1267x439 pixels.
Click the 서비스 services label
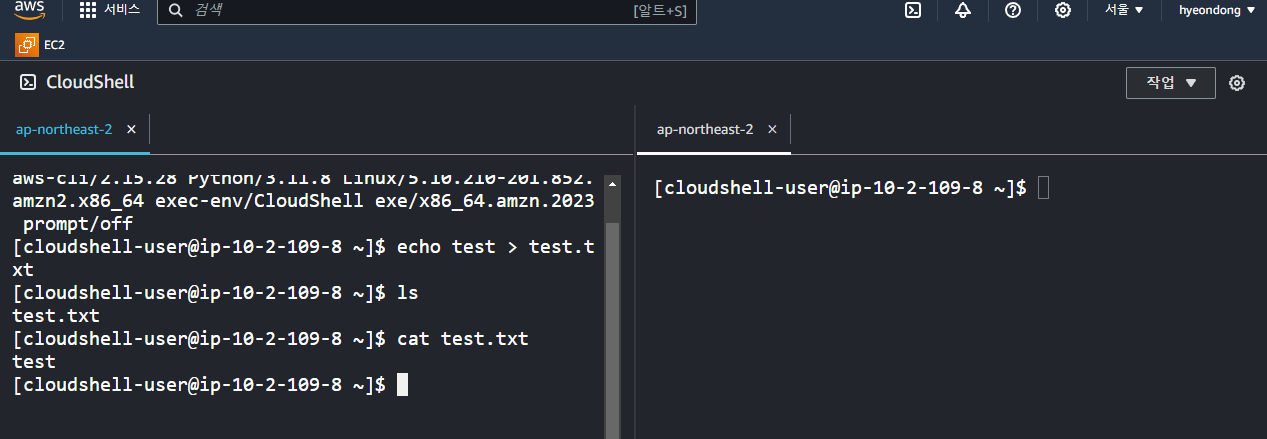click(x=122, y=10)
